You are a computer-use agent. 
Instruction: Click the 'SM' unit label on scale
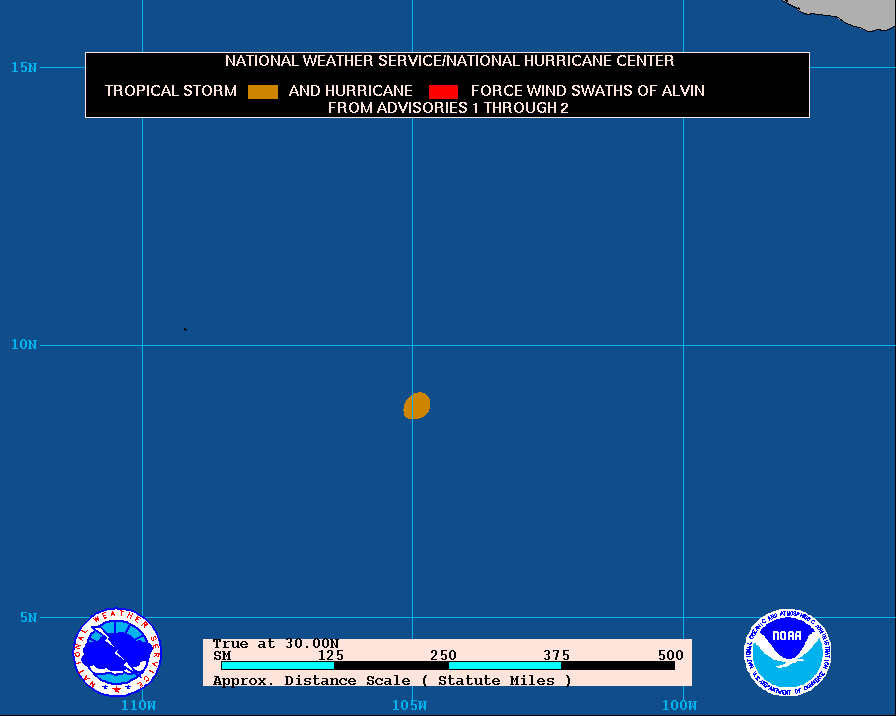pyautogui.click(x=222, y=655)
